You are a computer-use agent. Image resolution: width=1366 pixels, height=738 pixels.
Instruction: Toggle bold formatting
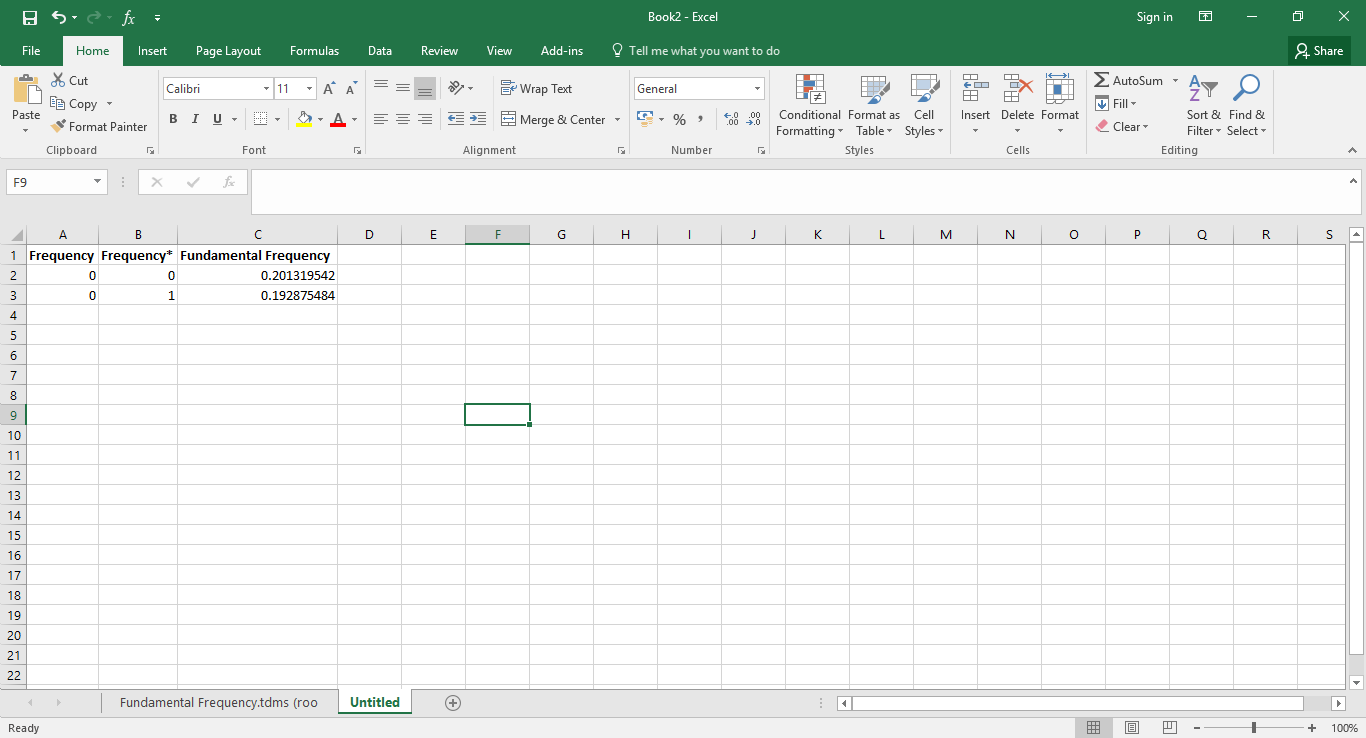pos(173,119)
